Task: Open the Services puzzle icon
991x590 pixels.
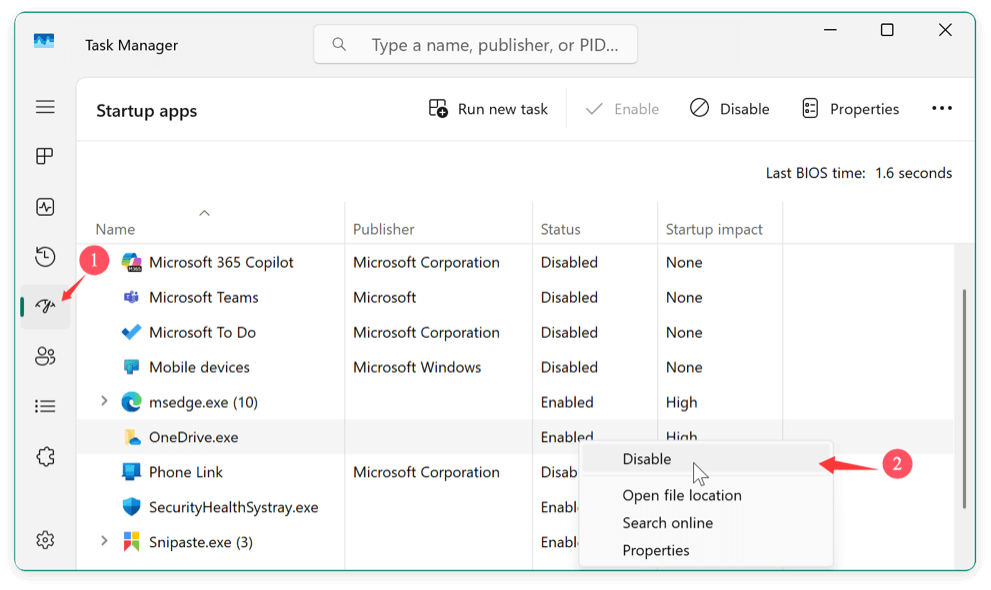Action: [x=45, y=456]
